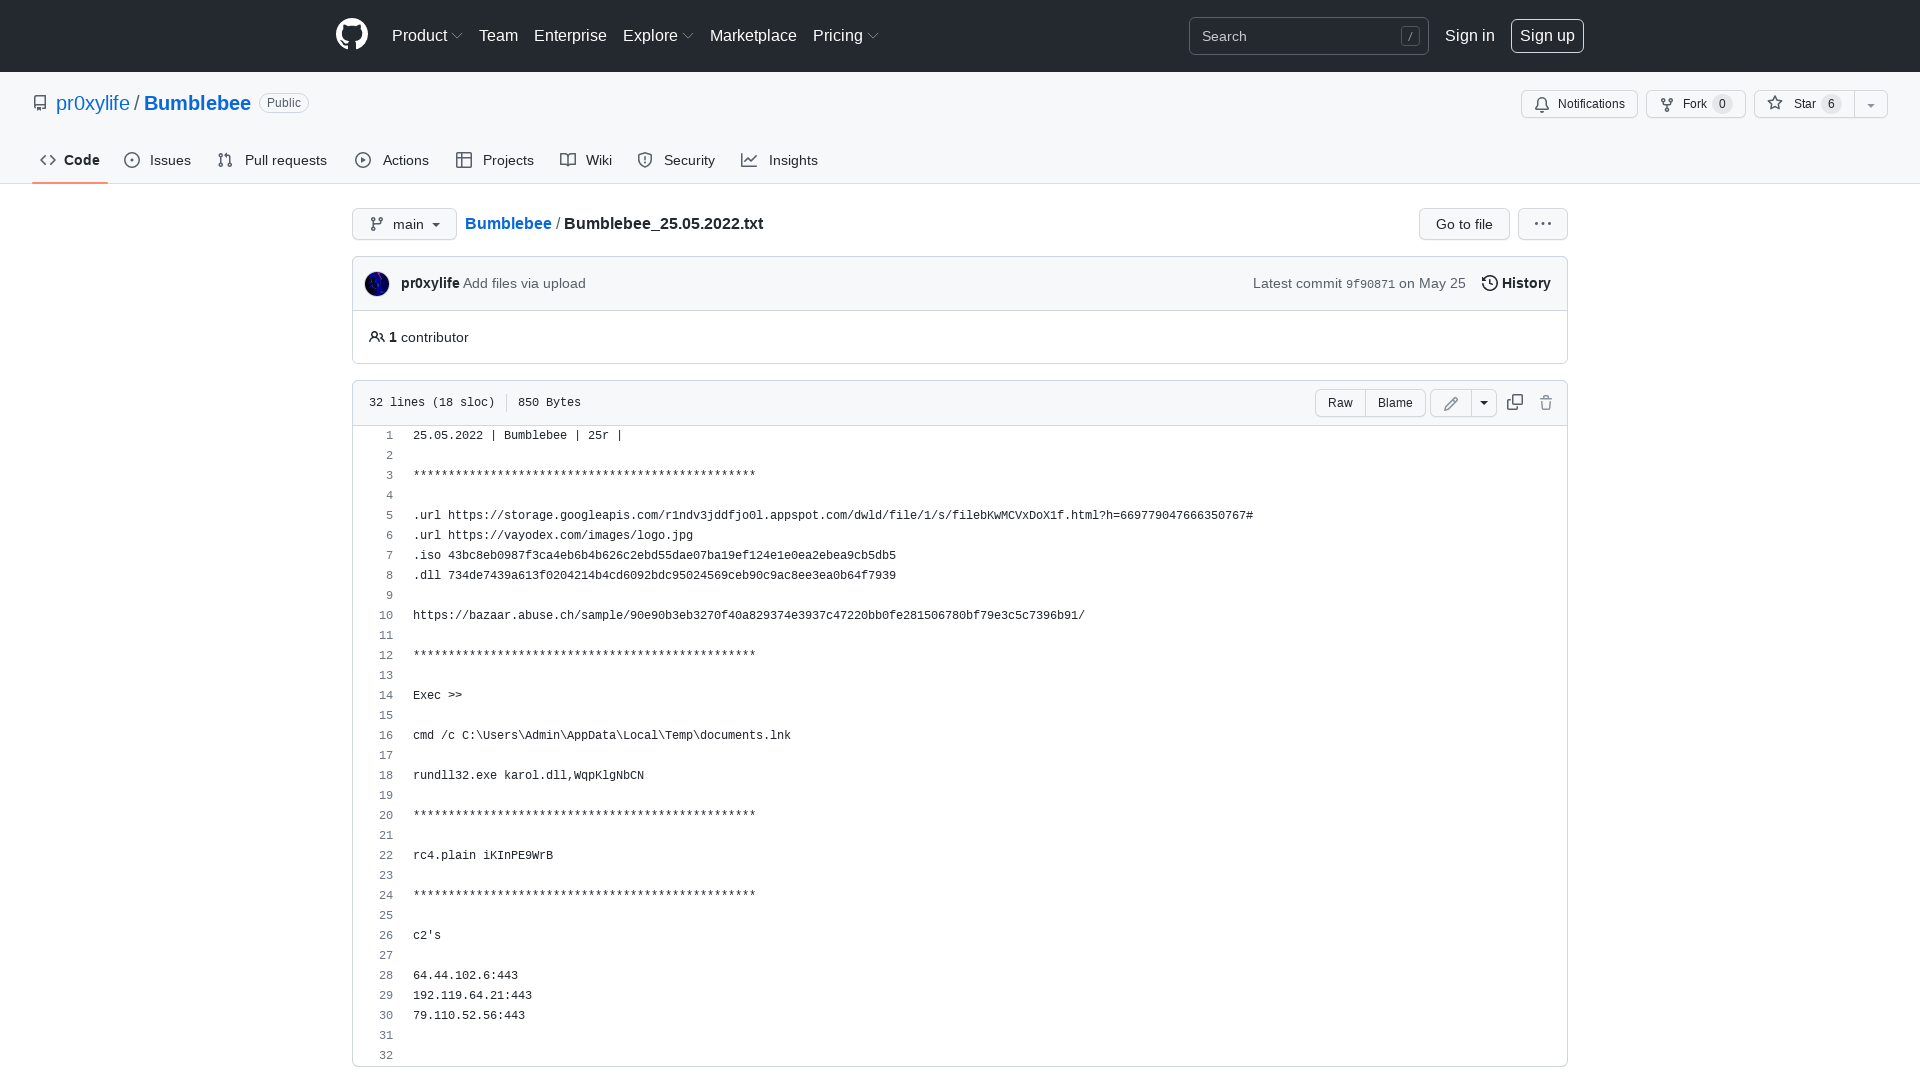This screenshot has width=1920, height=1080.
Task: Star the Bumblebee repository
Action: [1804, 104]
